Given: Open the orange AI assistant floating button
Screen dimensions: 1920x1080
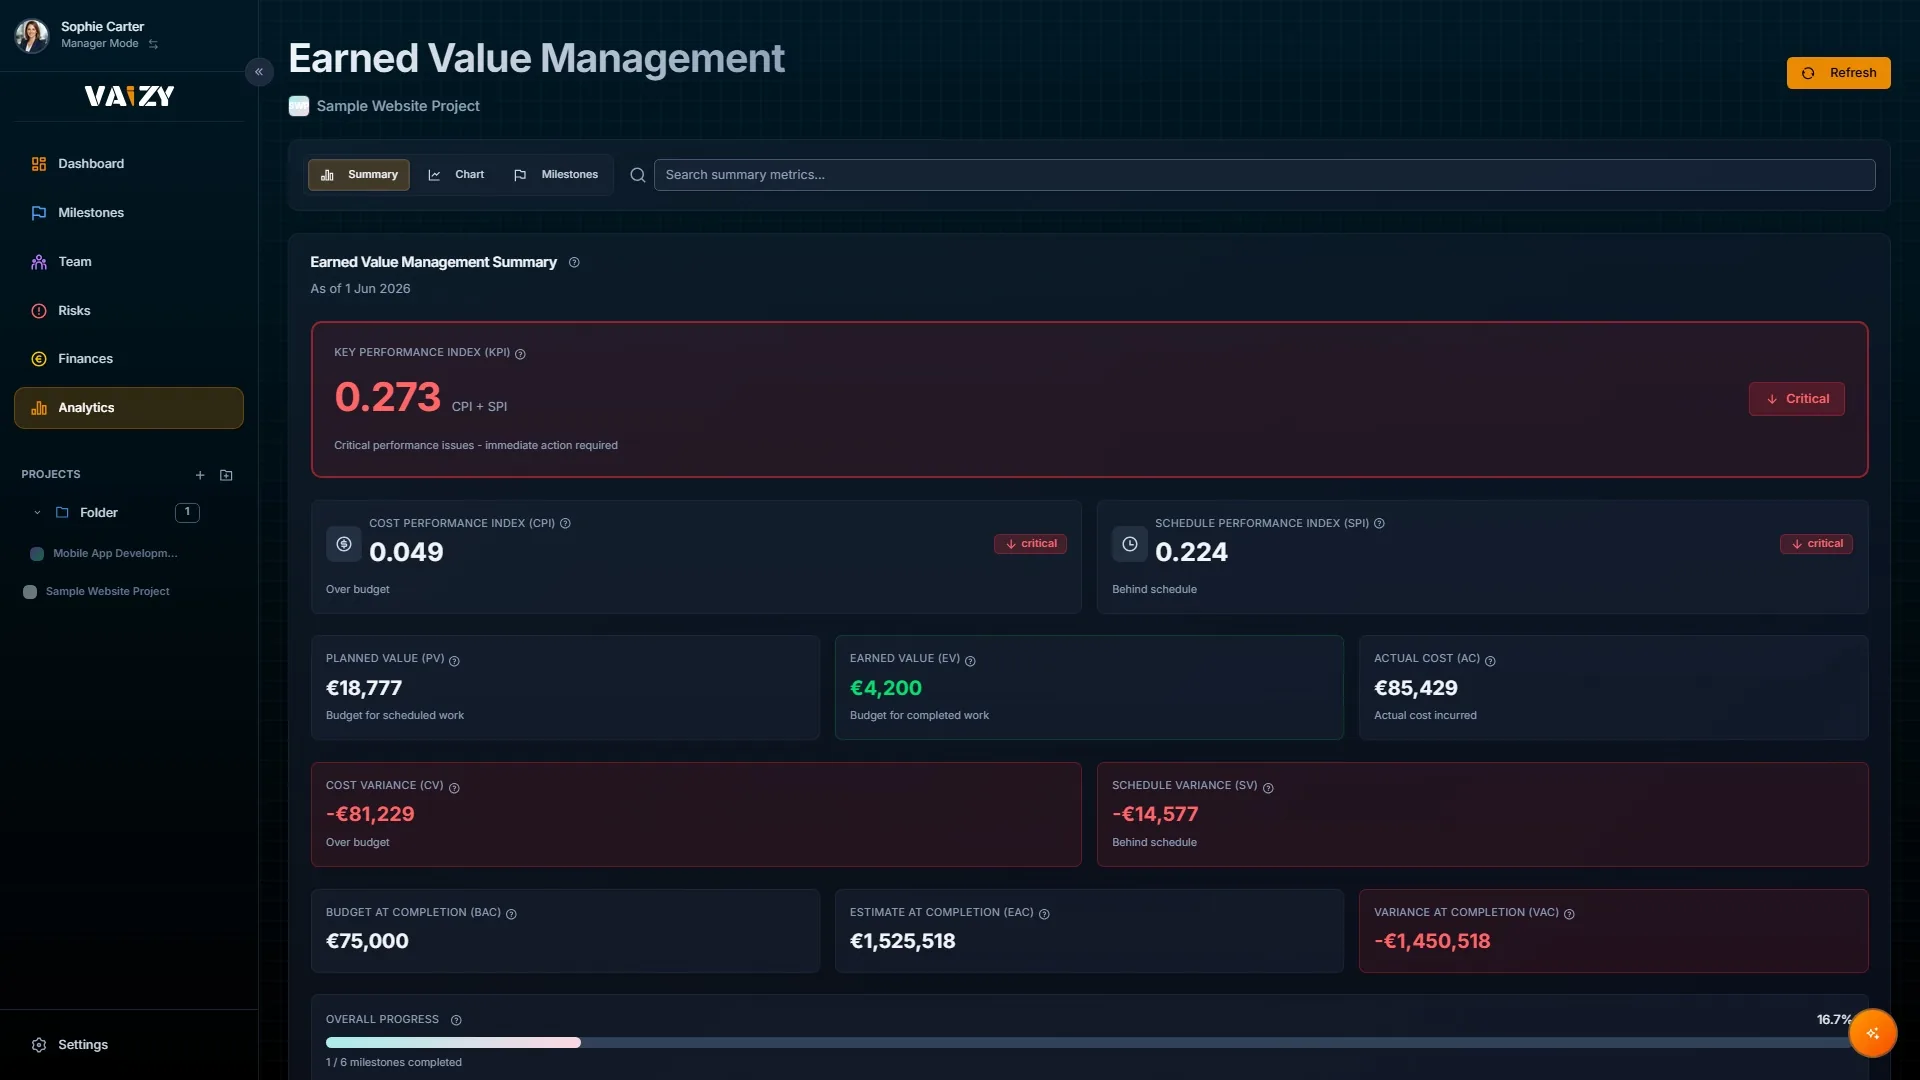Looking at the screenshot, I should coord(1872,1034).
